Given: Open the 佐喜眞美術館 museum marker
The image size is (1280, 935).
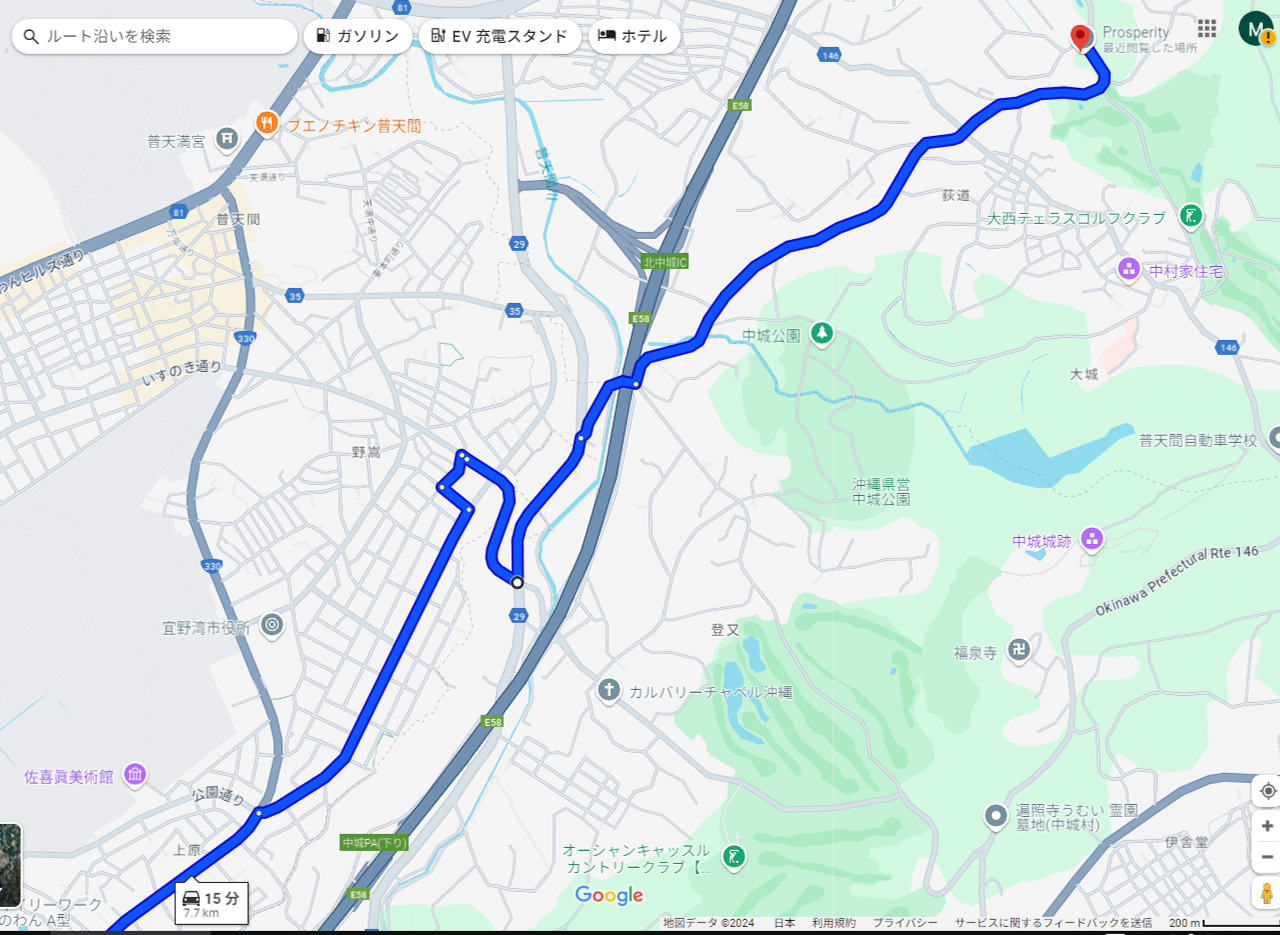Looking at the screenshot, I should (x=135, y=775).
